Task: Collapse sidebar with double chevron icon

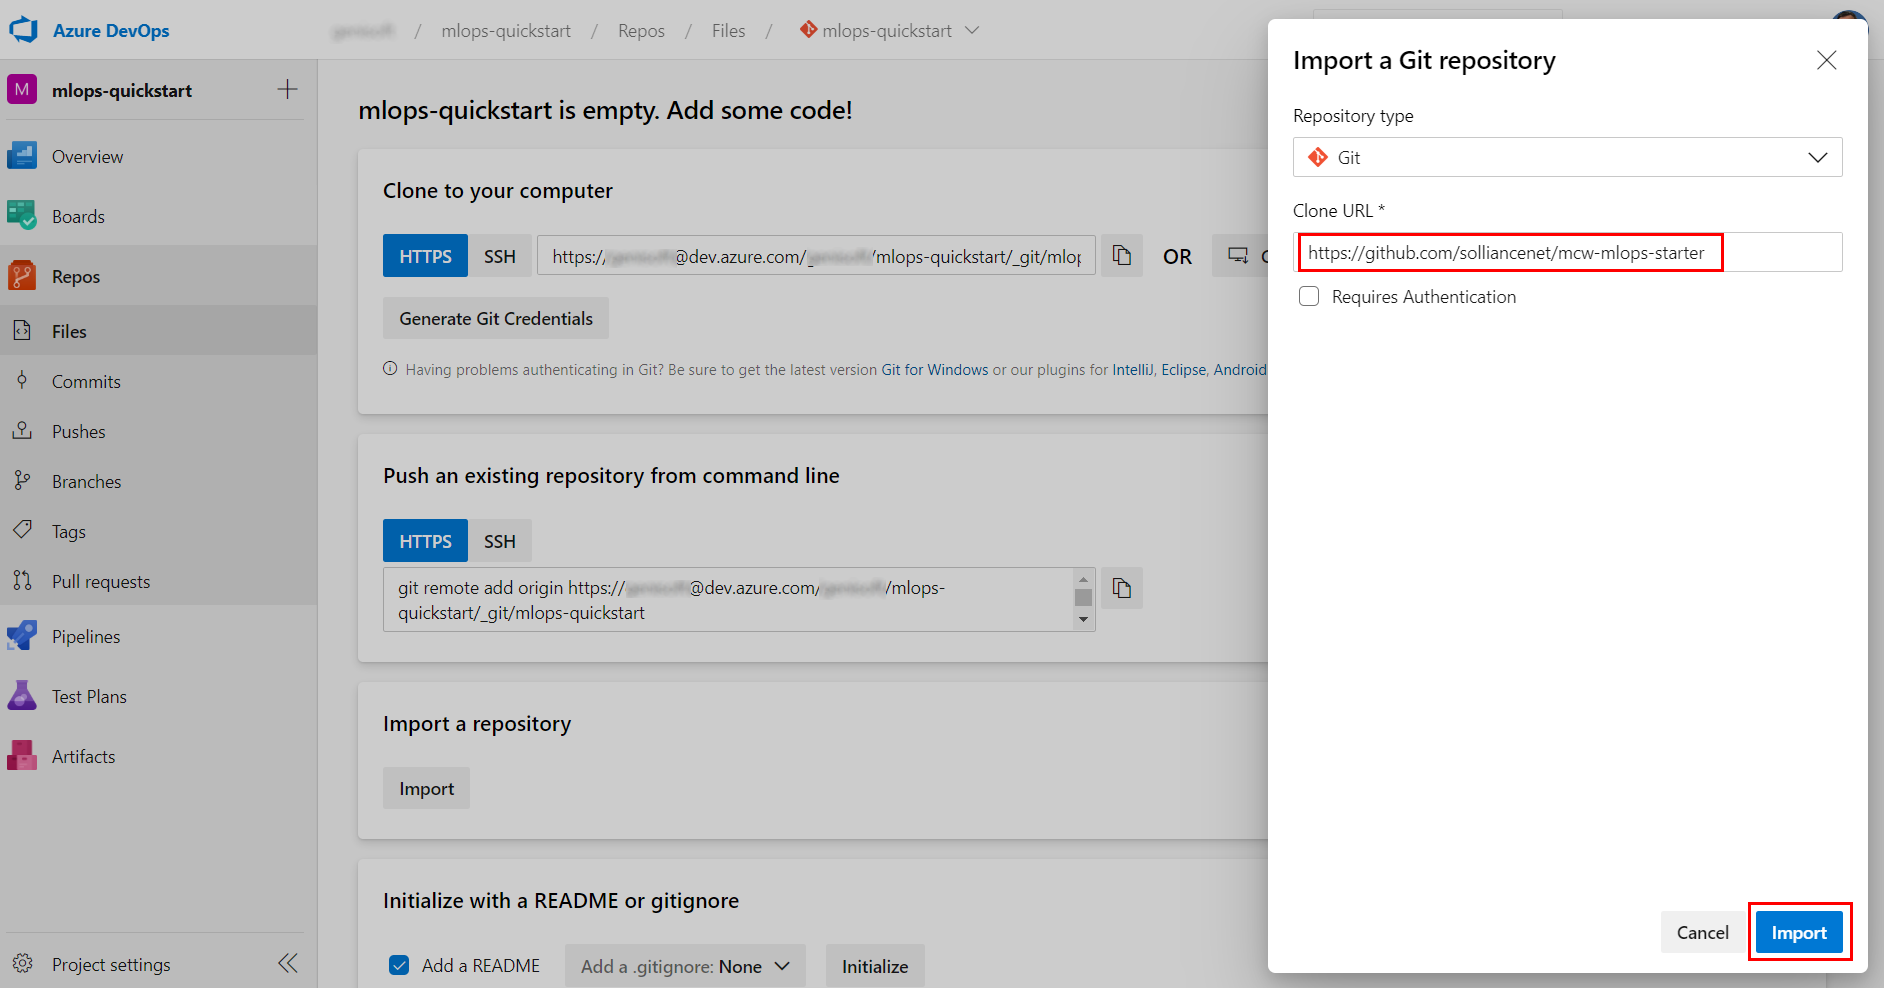Action: [288, 963]
